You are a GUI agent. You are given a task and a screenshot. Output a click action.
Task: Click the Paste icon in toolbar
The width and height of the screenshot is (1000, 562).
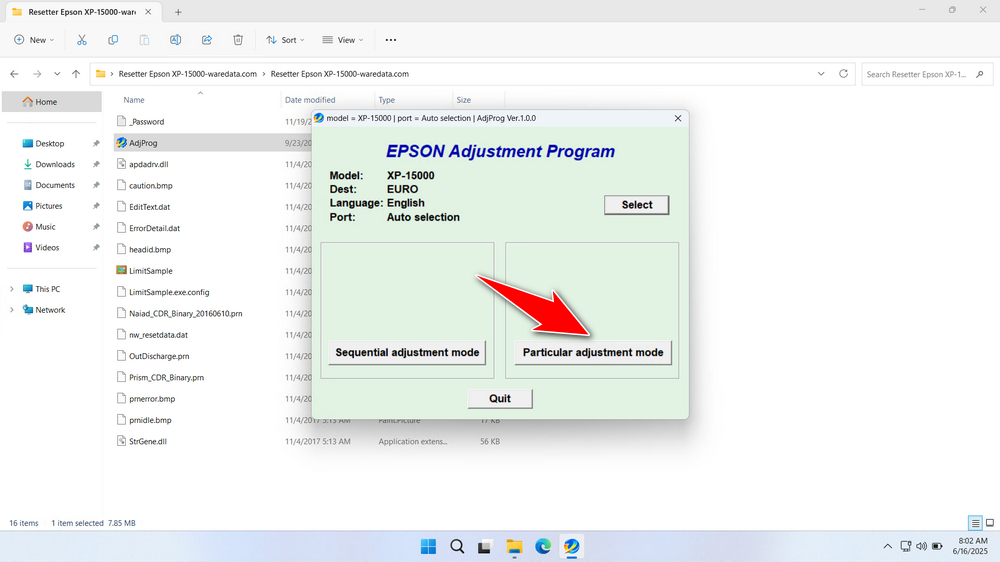pyautogui.click(x=144, y=40)
